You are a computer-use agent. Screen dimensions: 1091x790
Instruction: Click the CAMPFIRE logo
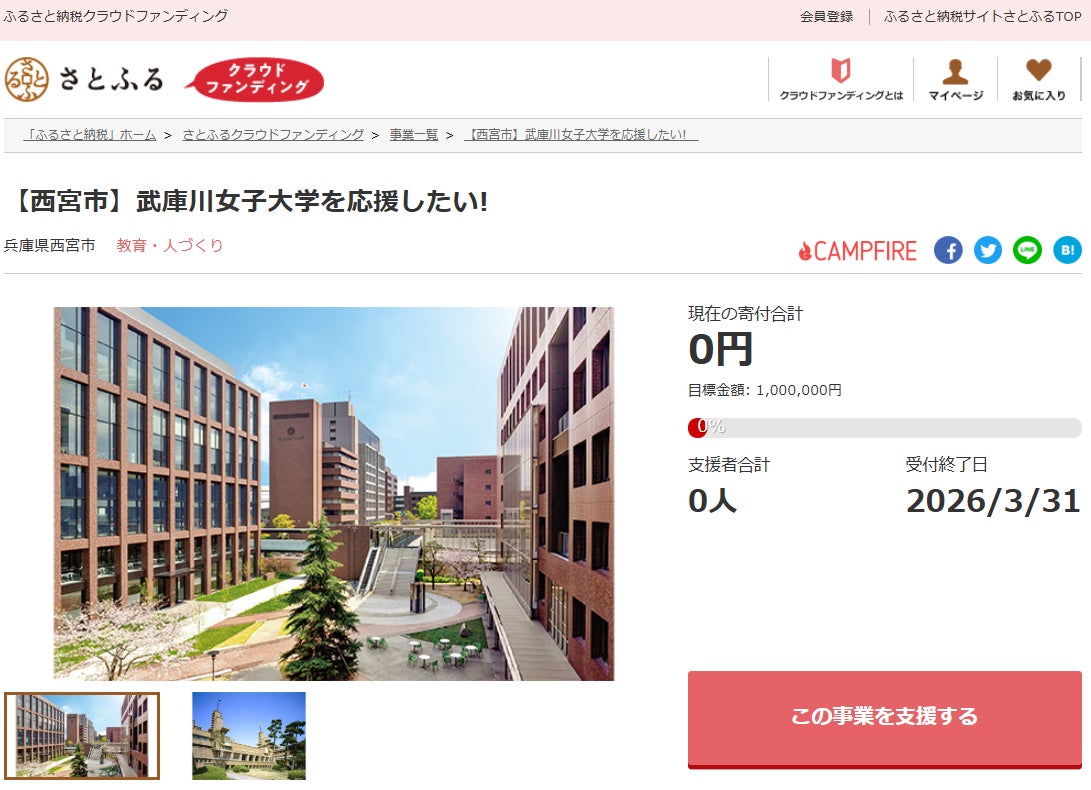click(857, 251)
